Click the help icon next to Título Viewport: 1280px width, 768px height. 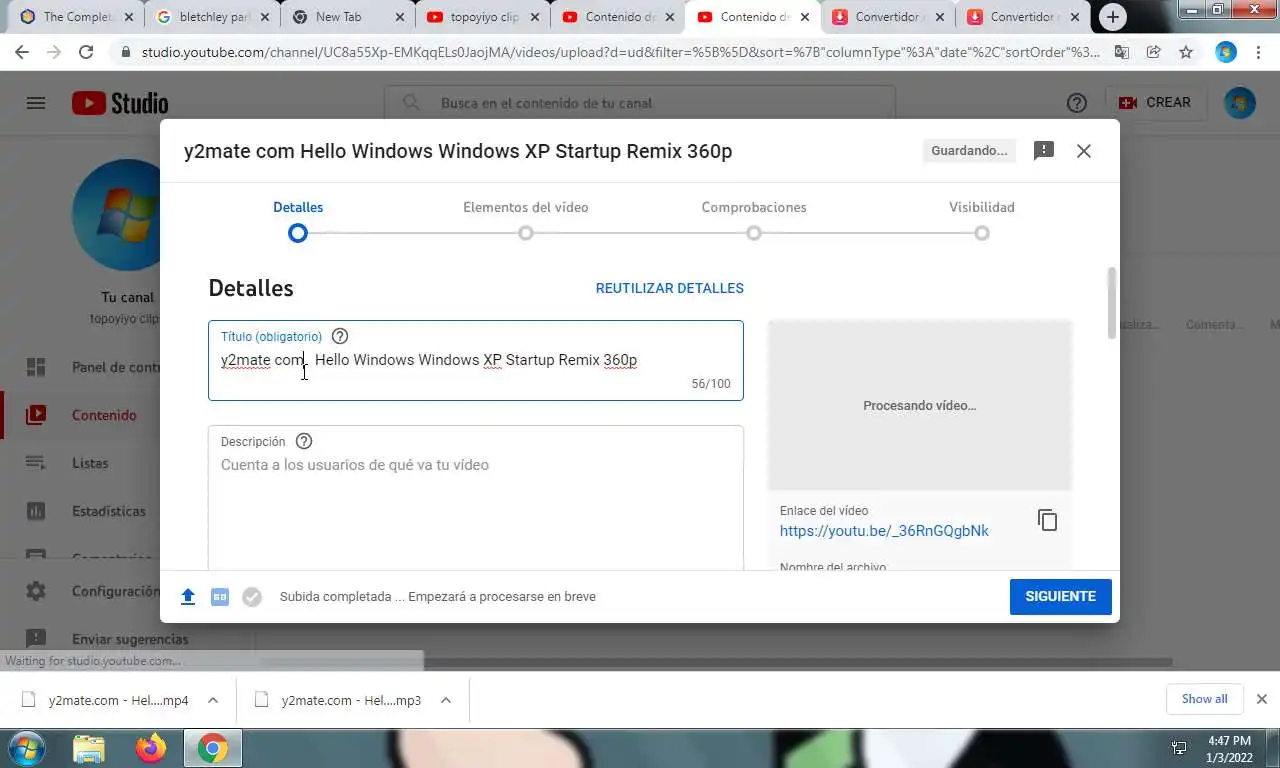340,336
